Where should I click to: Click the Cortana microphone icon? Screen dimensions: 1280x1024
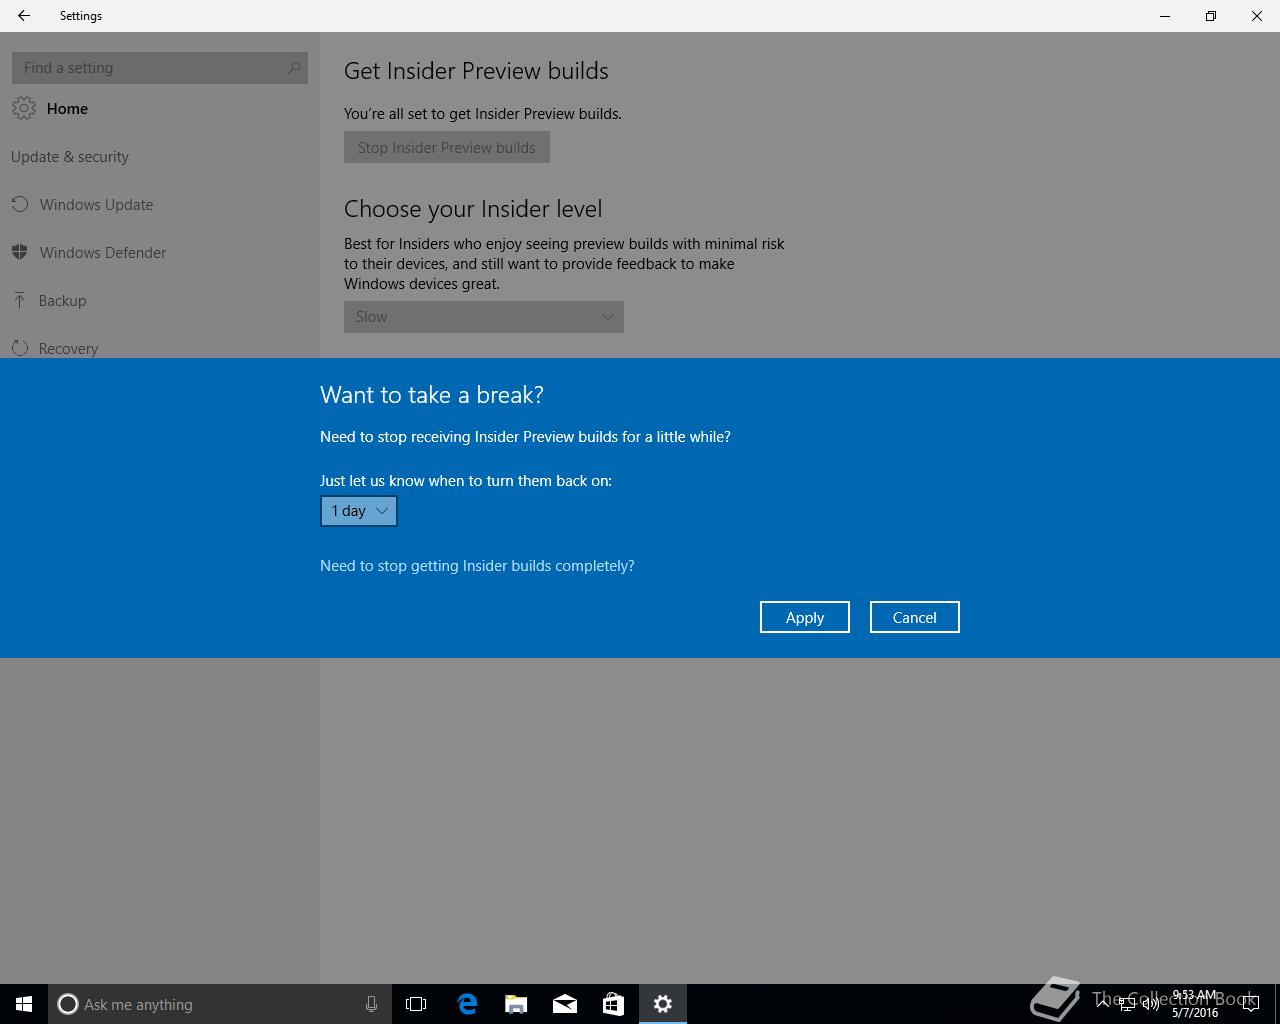tap(371, 1004)
